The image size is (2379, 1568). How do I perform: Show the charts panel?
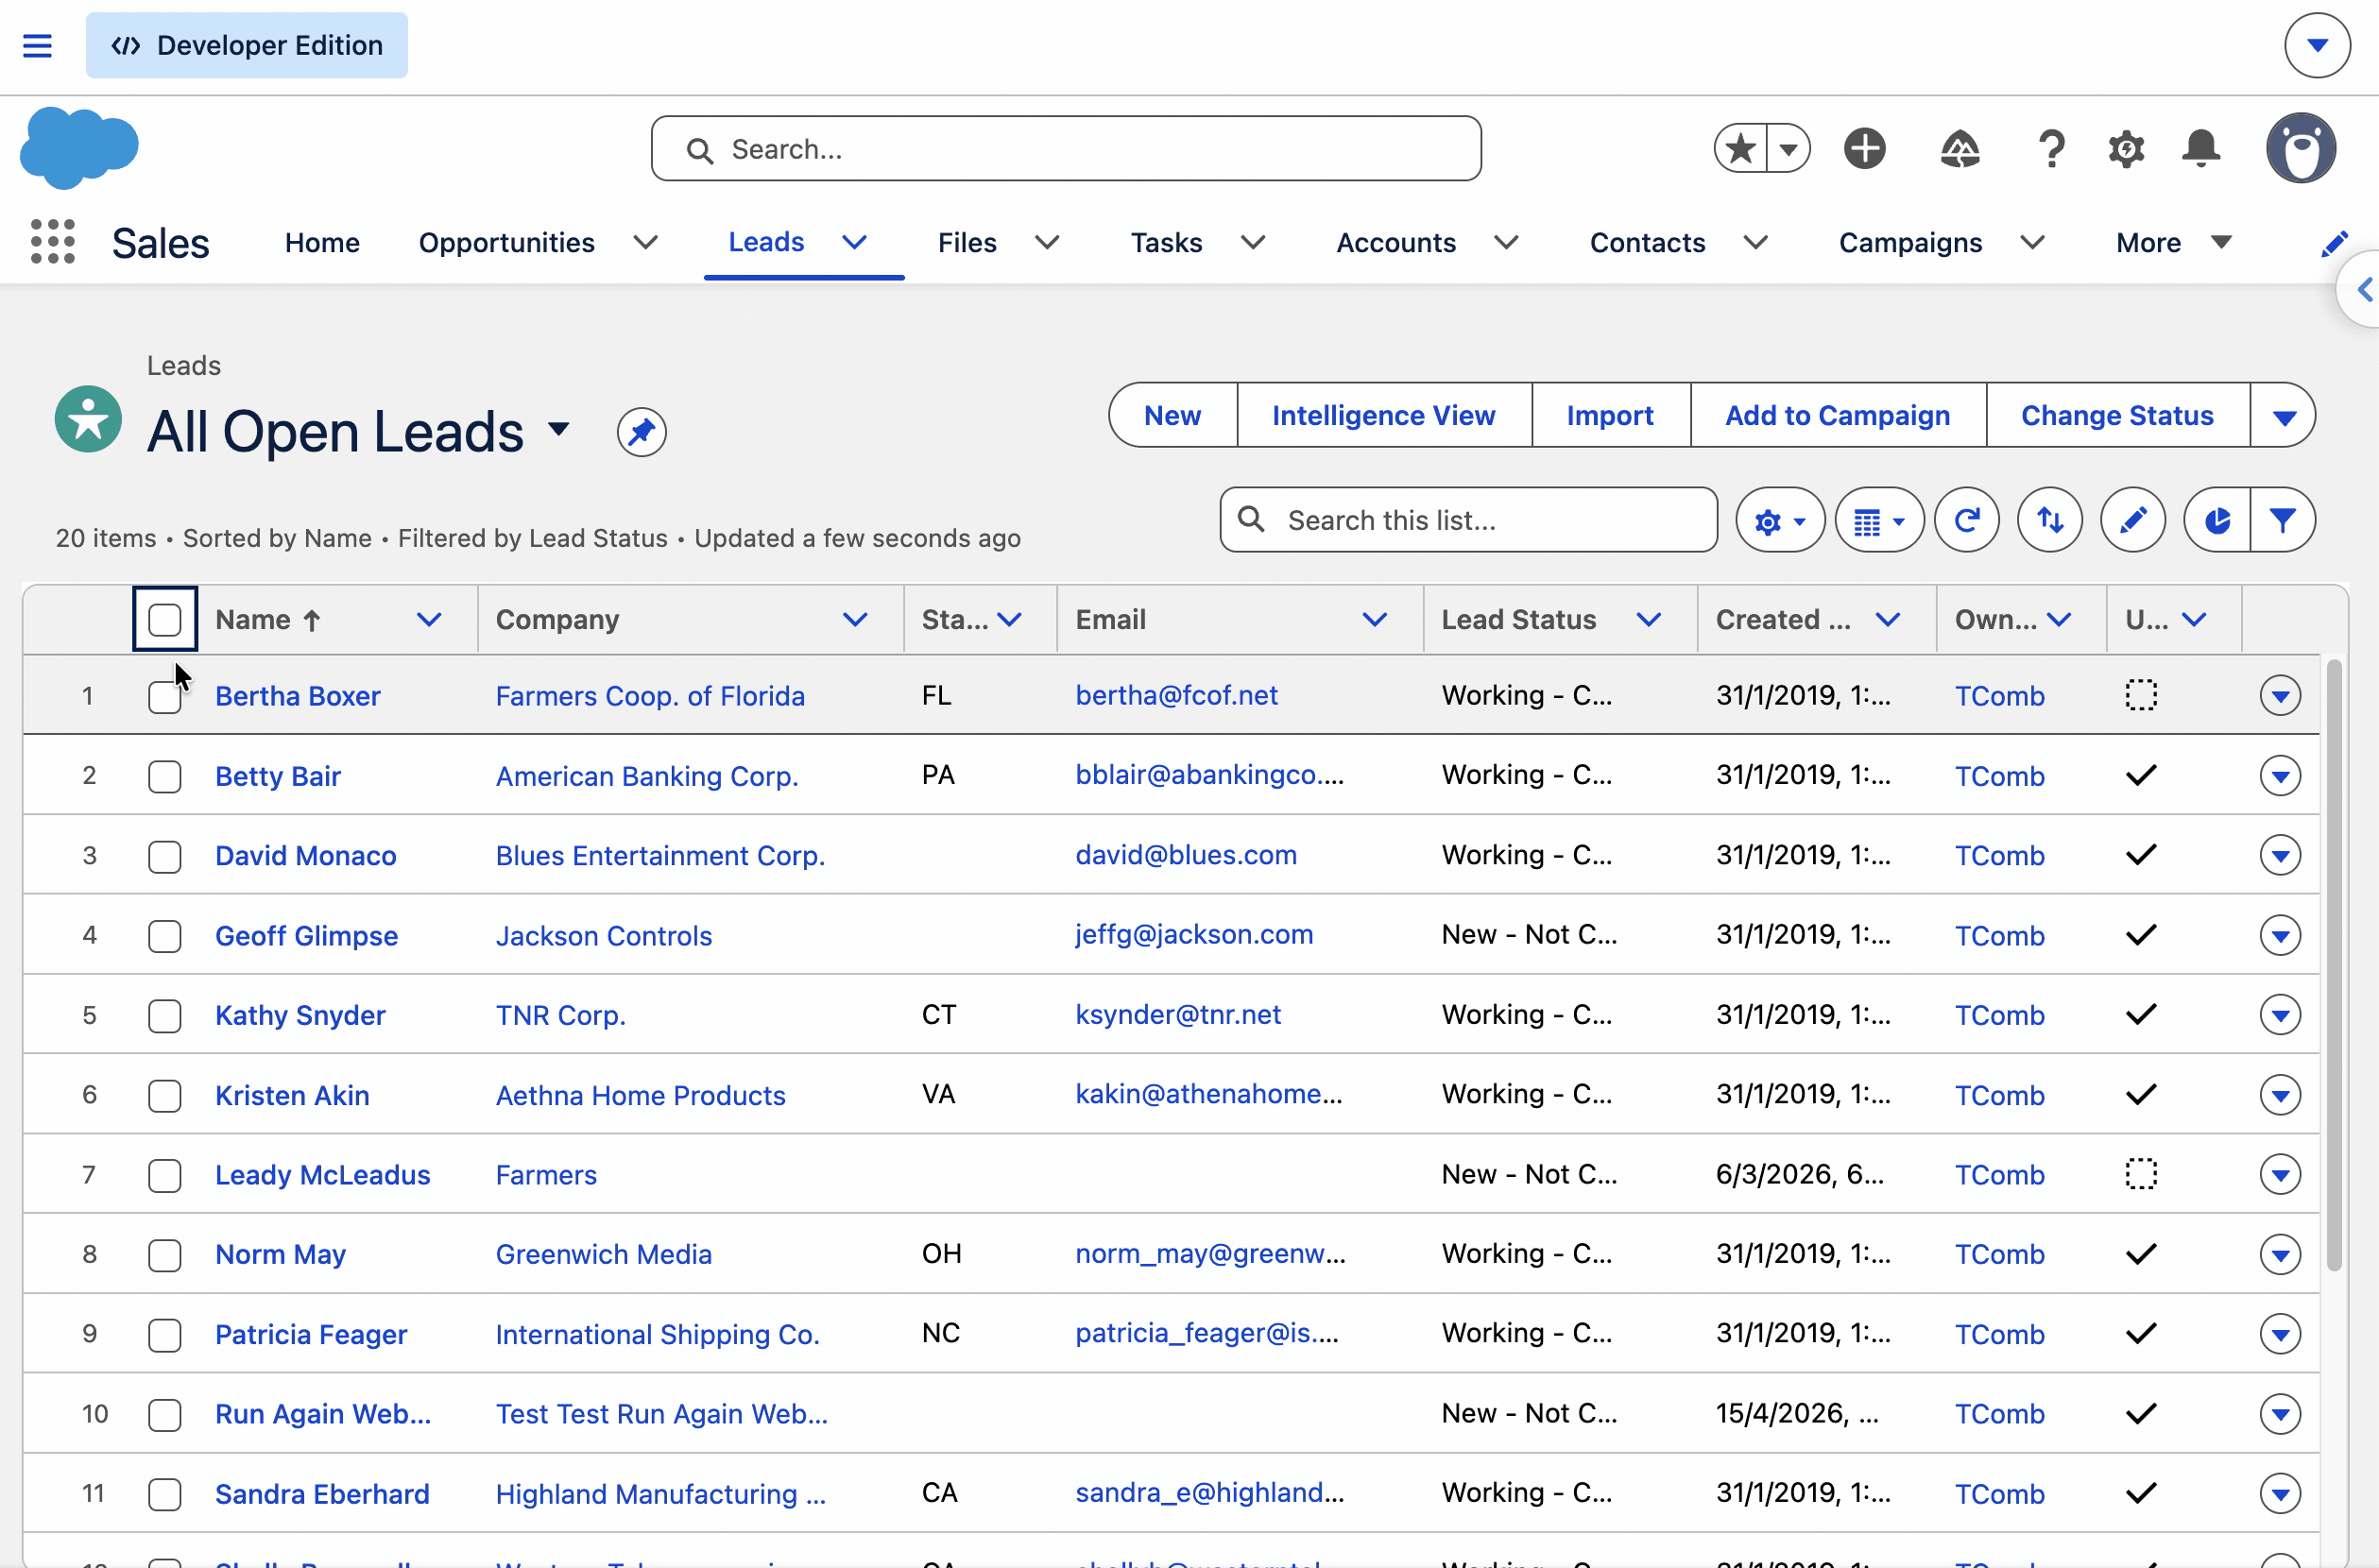pos(2217,520)
